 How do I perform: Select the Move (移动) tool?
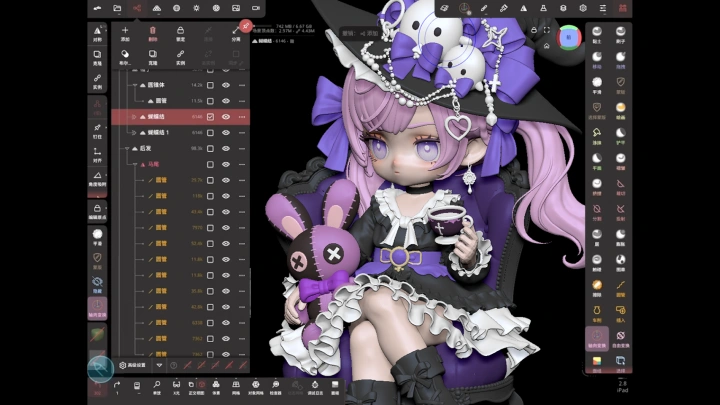tap(596, 60)
